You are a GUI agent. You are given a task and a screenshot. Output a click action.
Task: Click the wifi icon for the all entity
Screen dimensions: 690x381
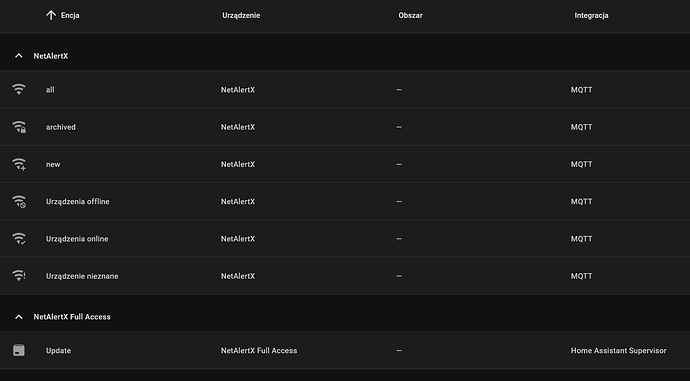[18, 89]
